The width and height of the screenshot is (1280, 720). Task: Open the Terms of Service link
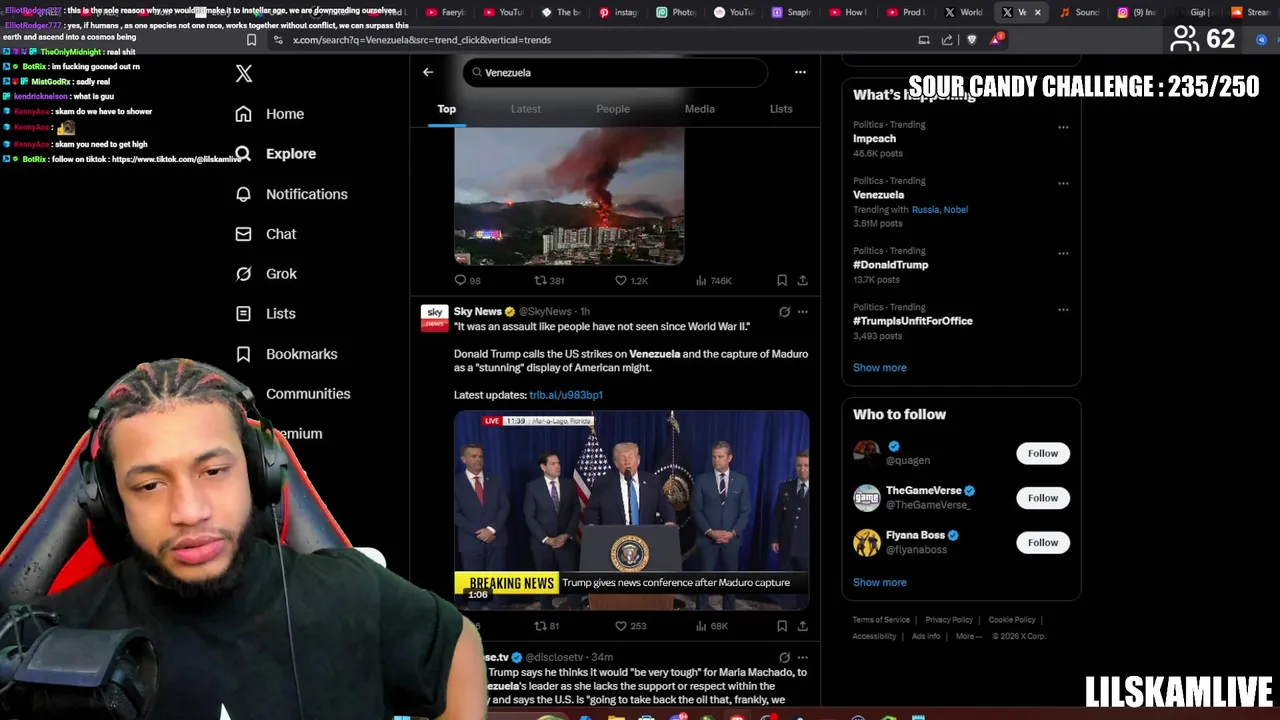click(881, 620)
